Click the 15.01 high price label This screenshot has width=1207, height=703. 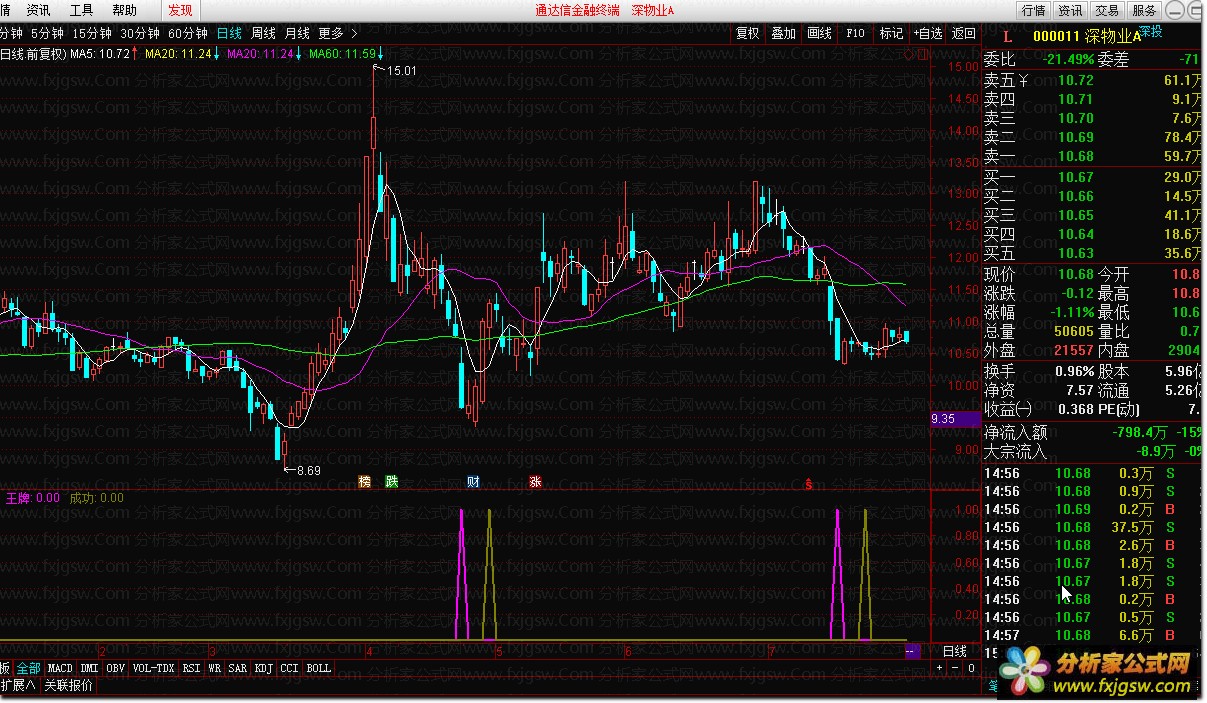pos(400,71)
